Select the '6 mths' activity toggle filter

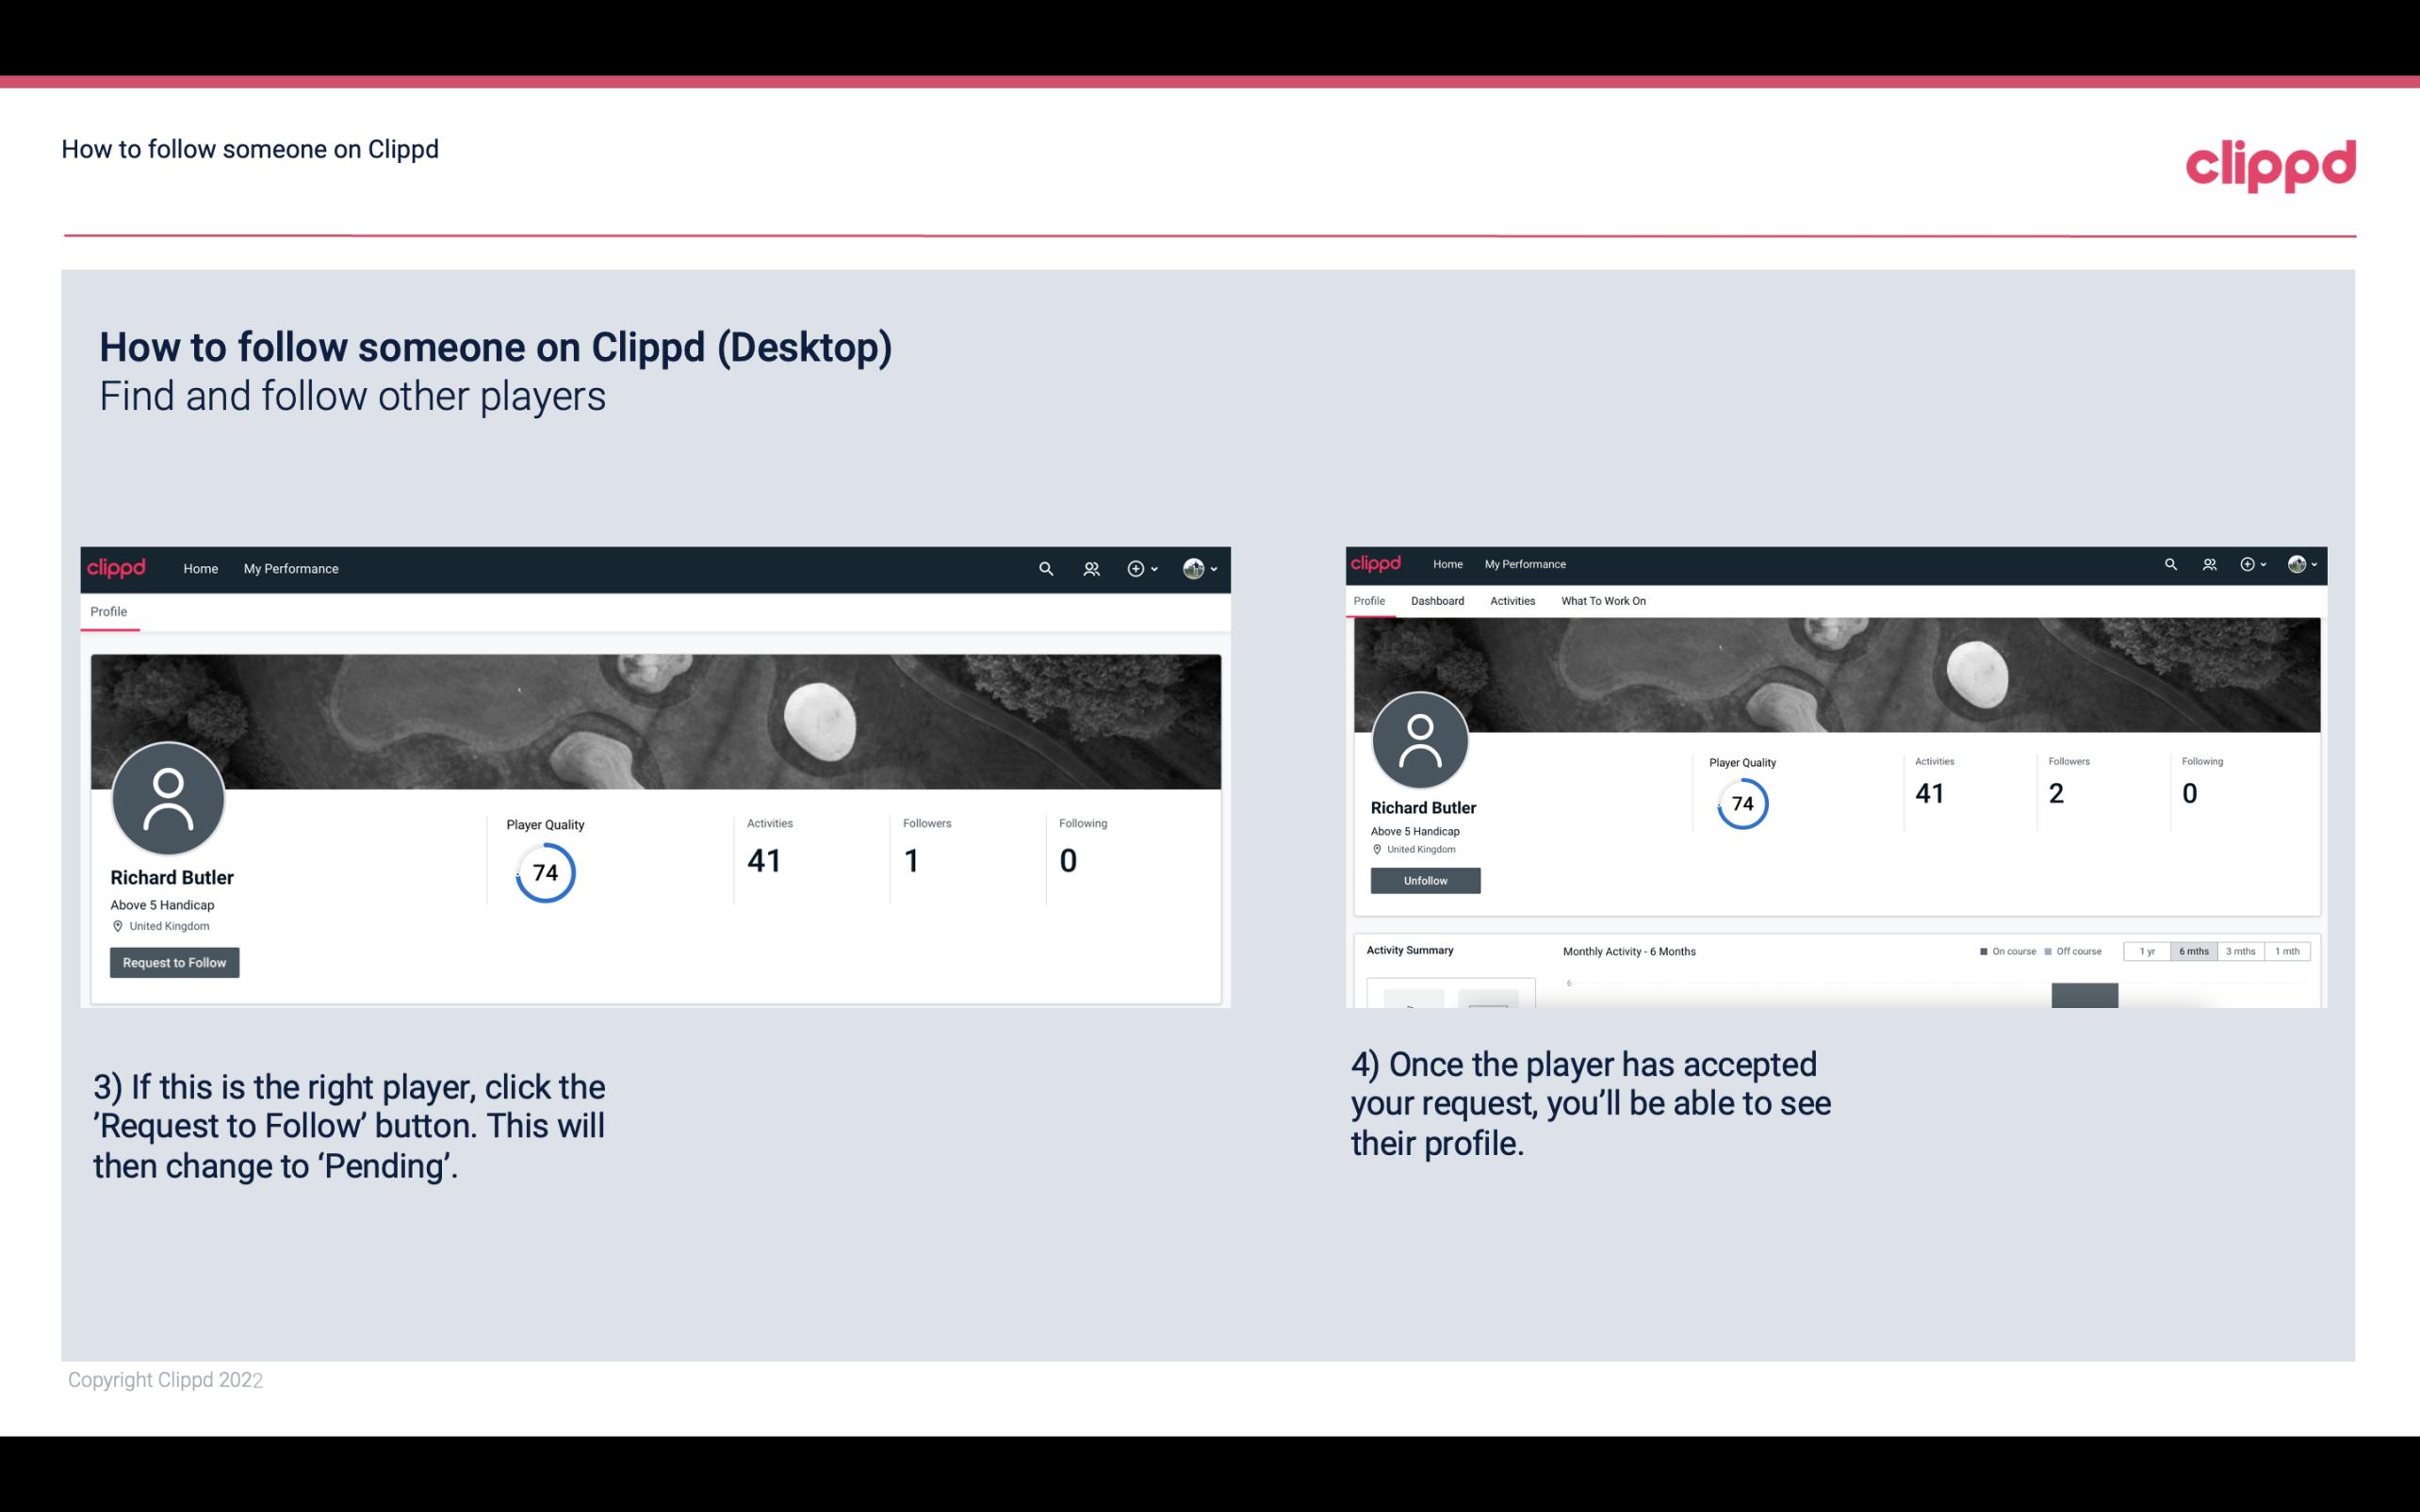[x=2194, y=951]
